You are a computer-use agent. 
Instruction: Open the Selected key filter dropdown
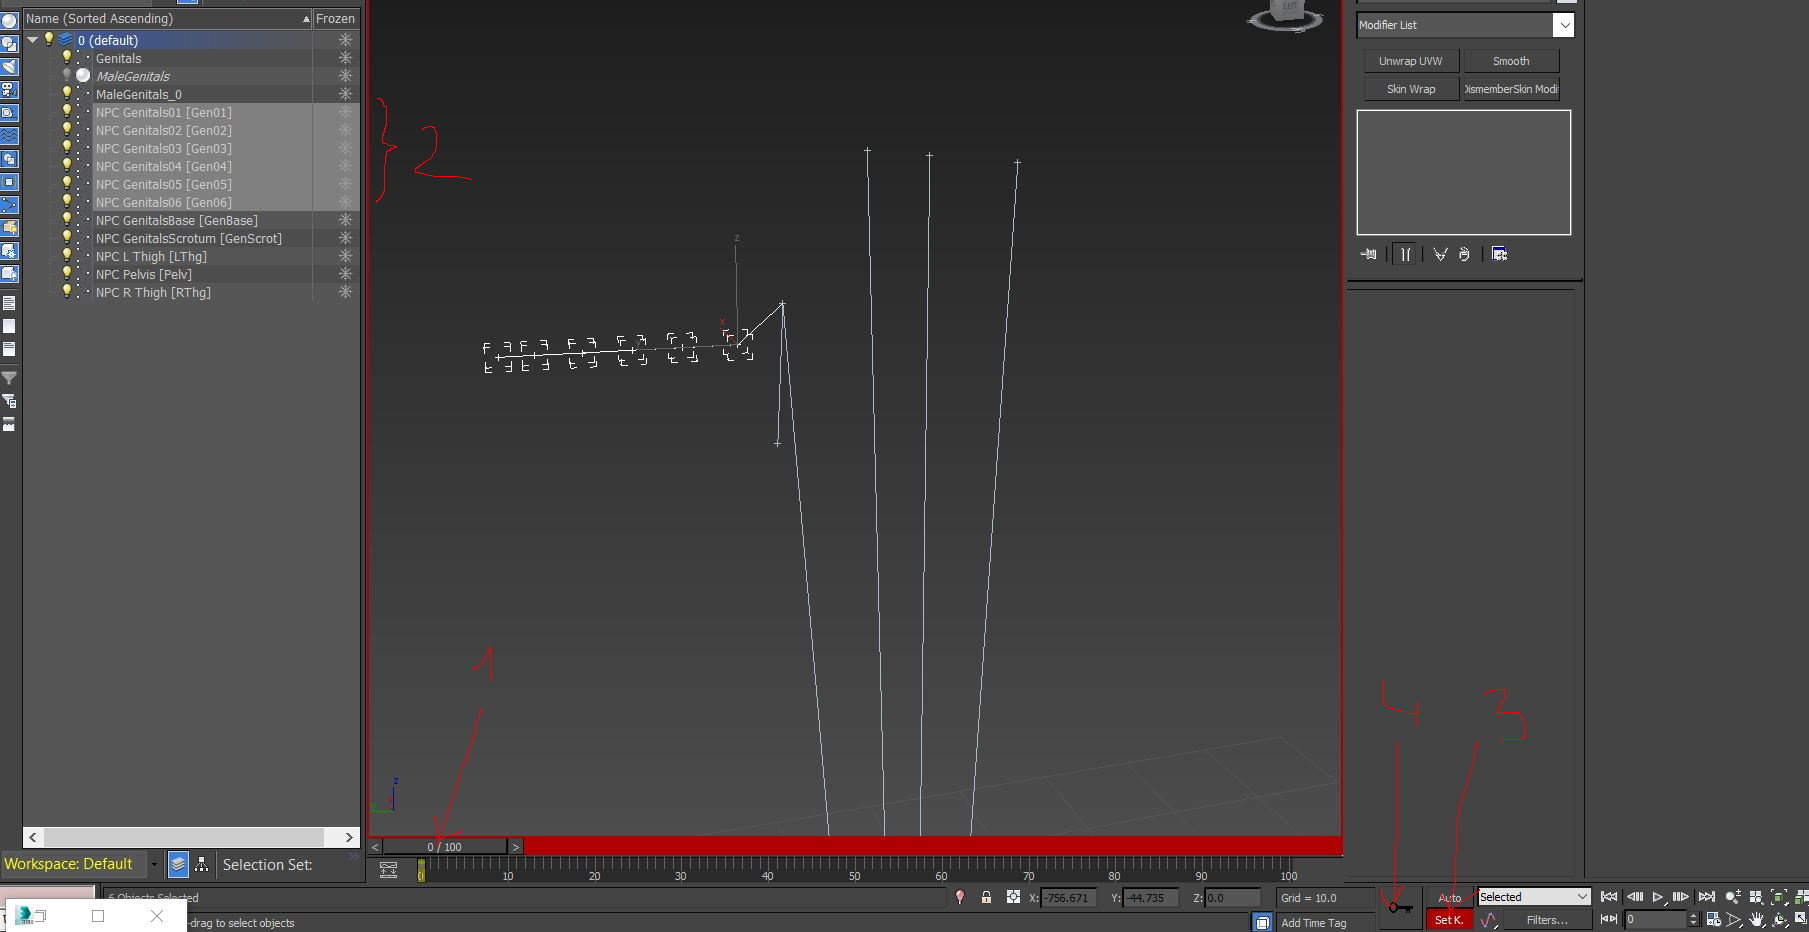(1533, 897)
